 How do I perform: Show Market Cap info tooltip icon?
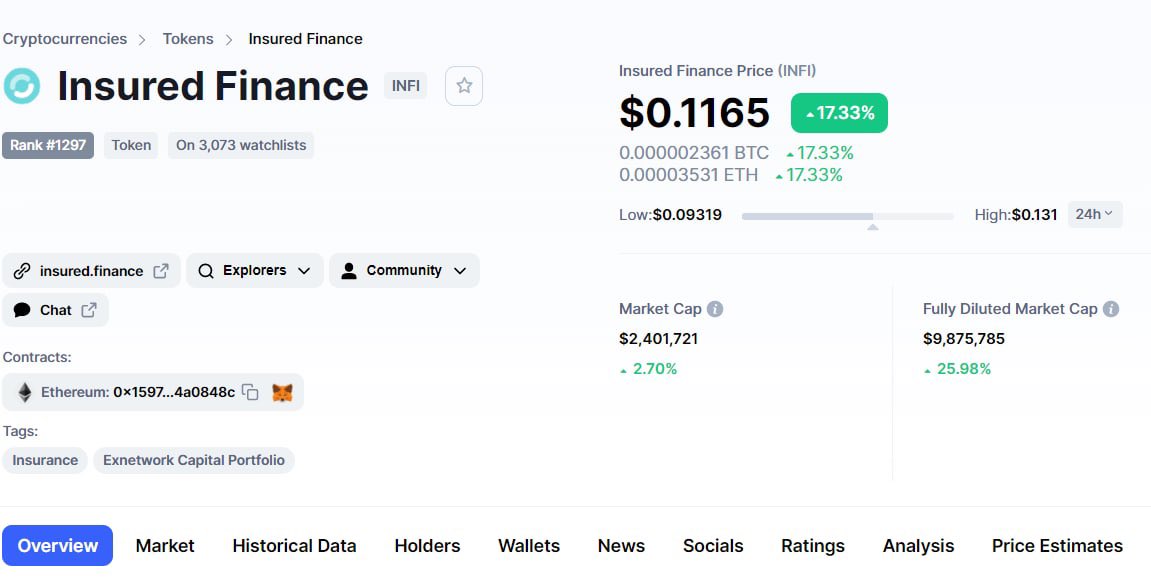click(x=715, y=309)
